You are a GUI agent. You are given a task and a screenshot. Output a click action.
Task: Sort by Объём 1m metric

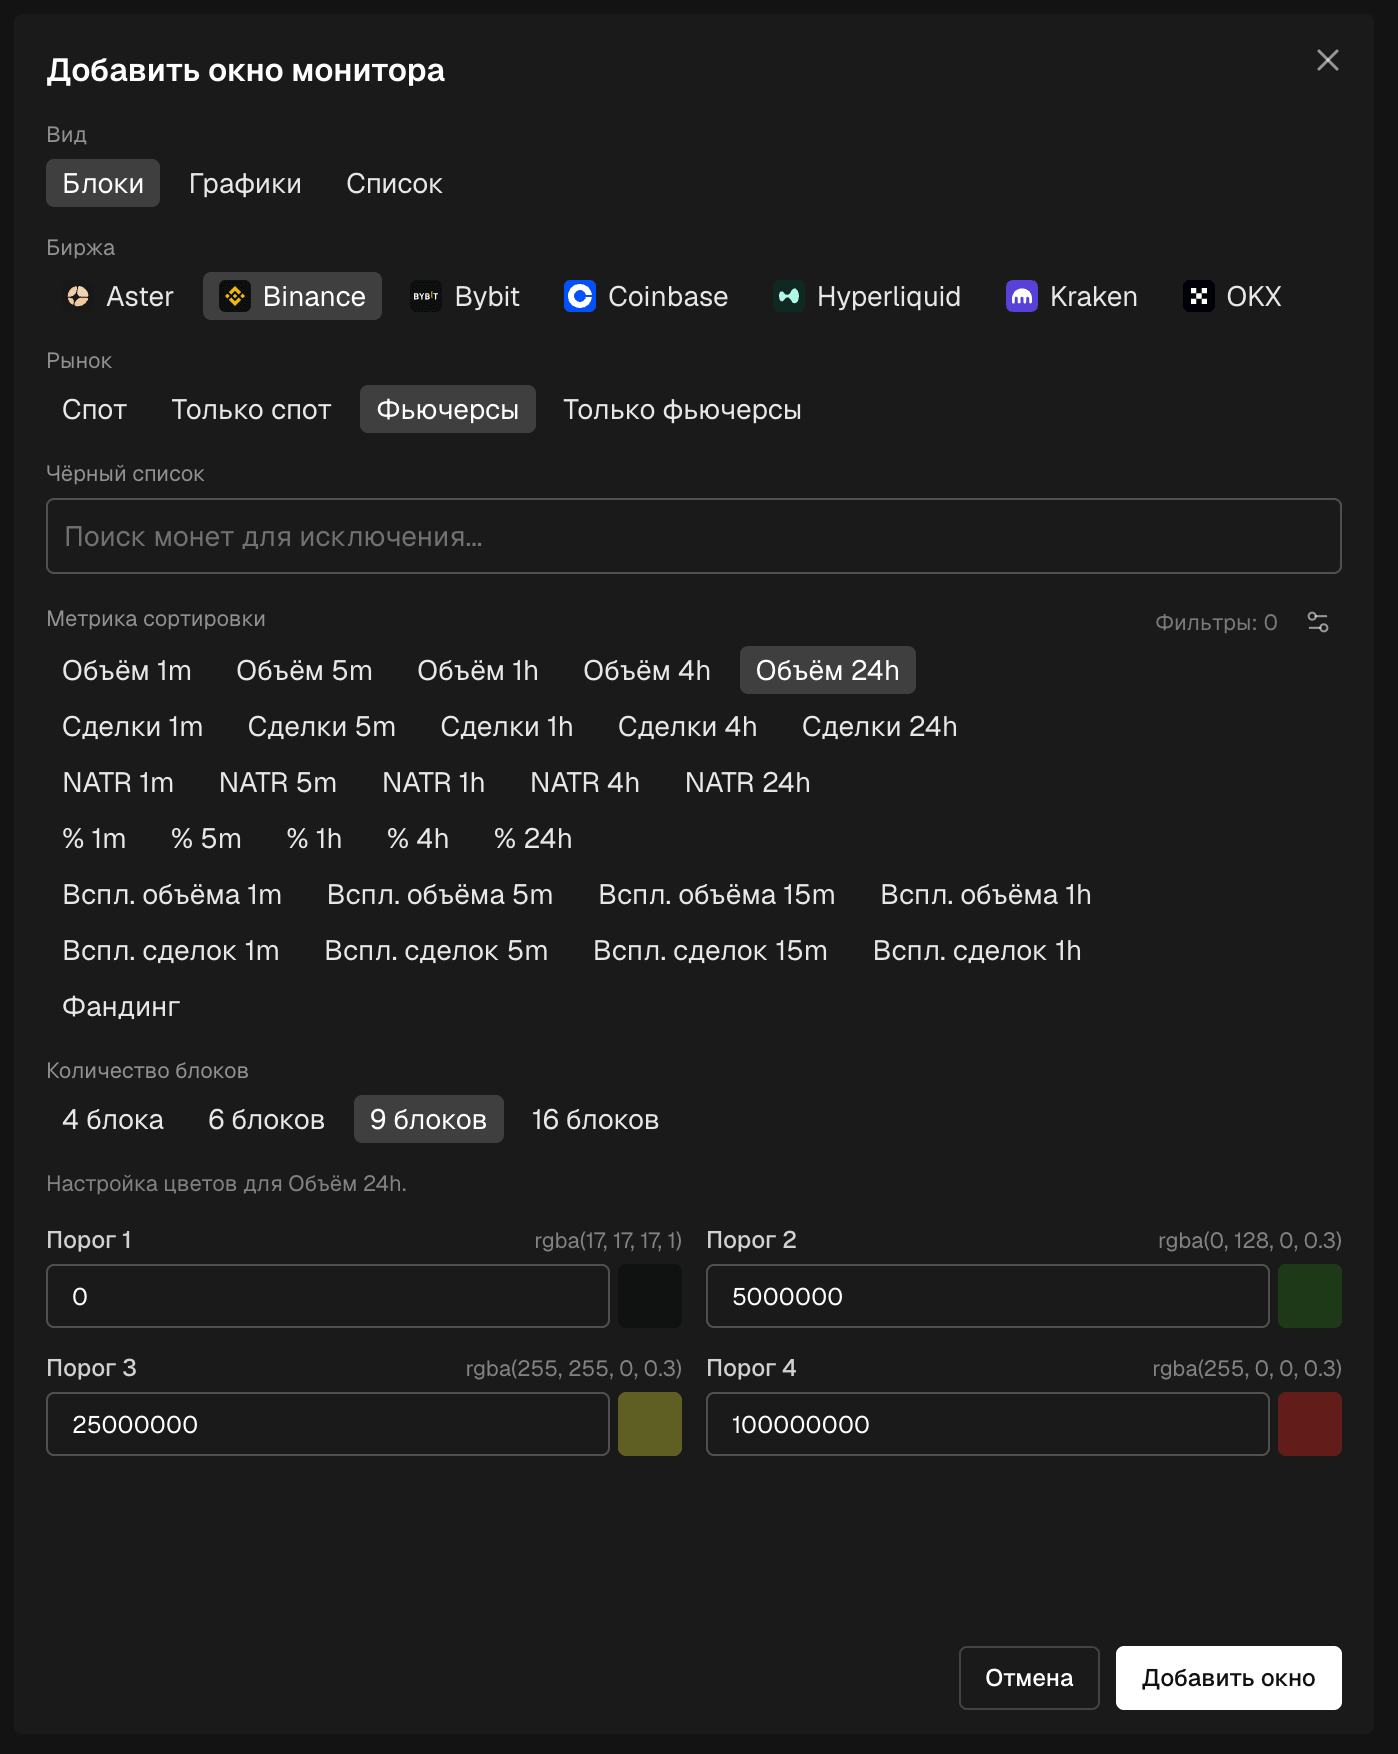pos(127,671)
